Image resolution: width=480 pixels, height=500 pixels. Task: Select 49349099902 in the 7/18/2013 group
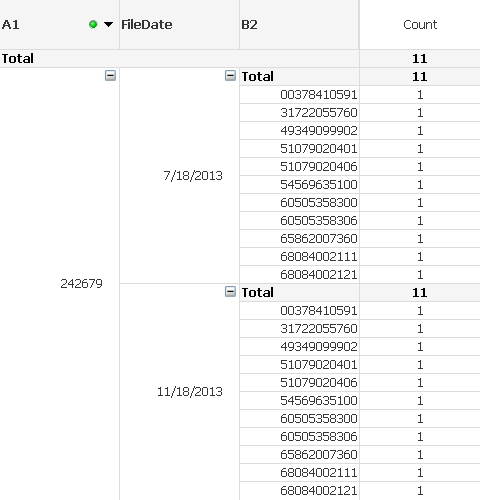click(319, 131)
